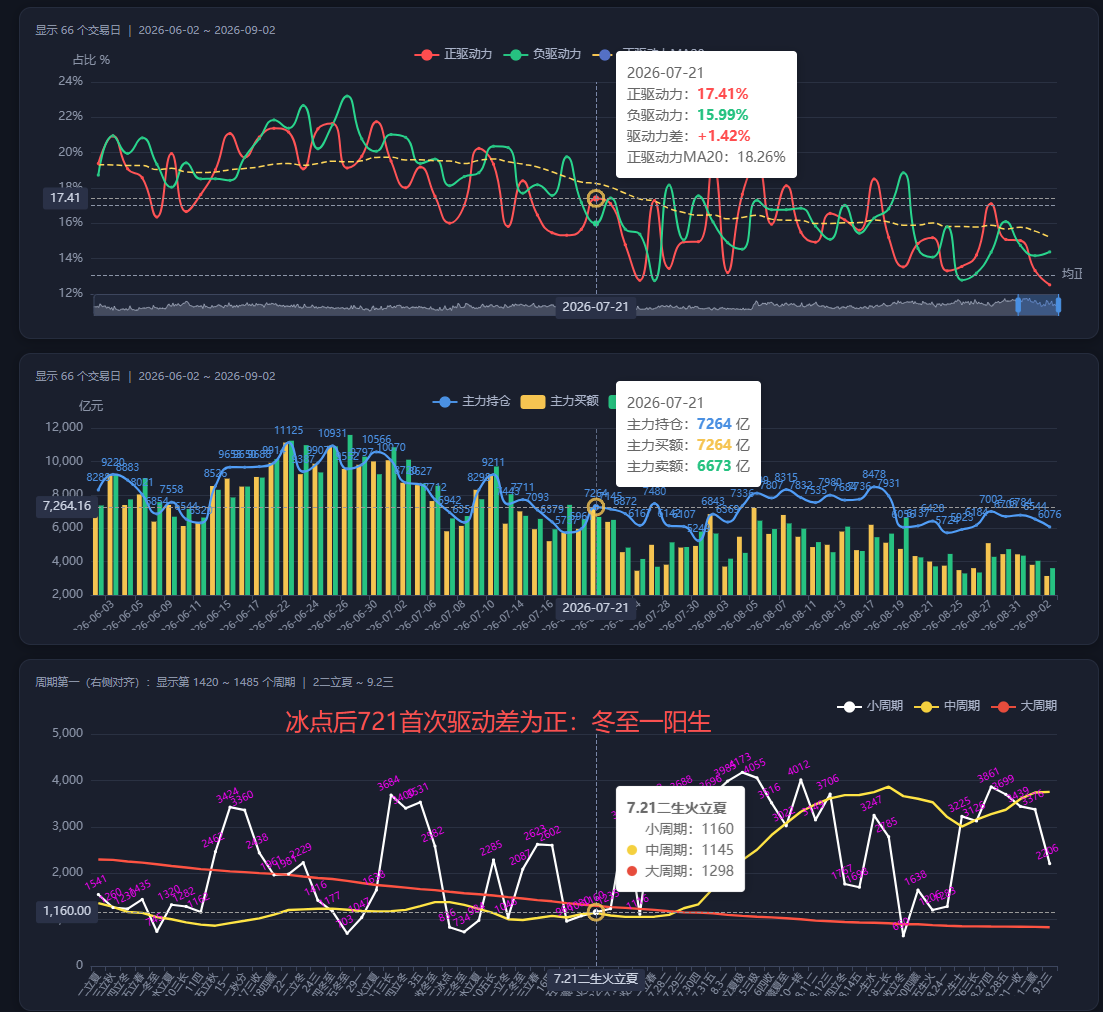Toggle the 主力持仓 legend item
This screenshot has width=1103, height=1012.
[x=471, y=401]
